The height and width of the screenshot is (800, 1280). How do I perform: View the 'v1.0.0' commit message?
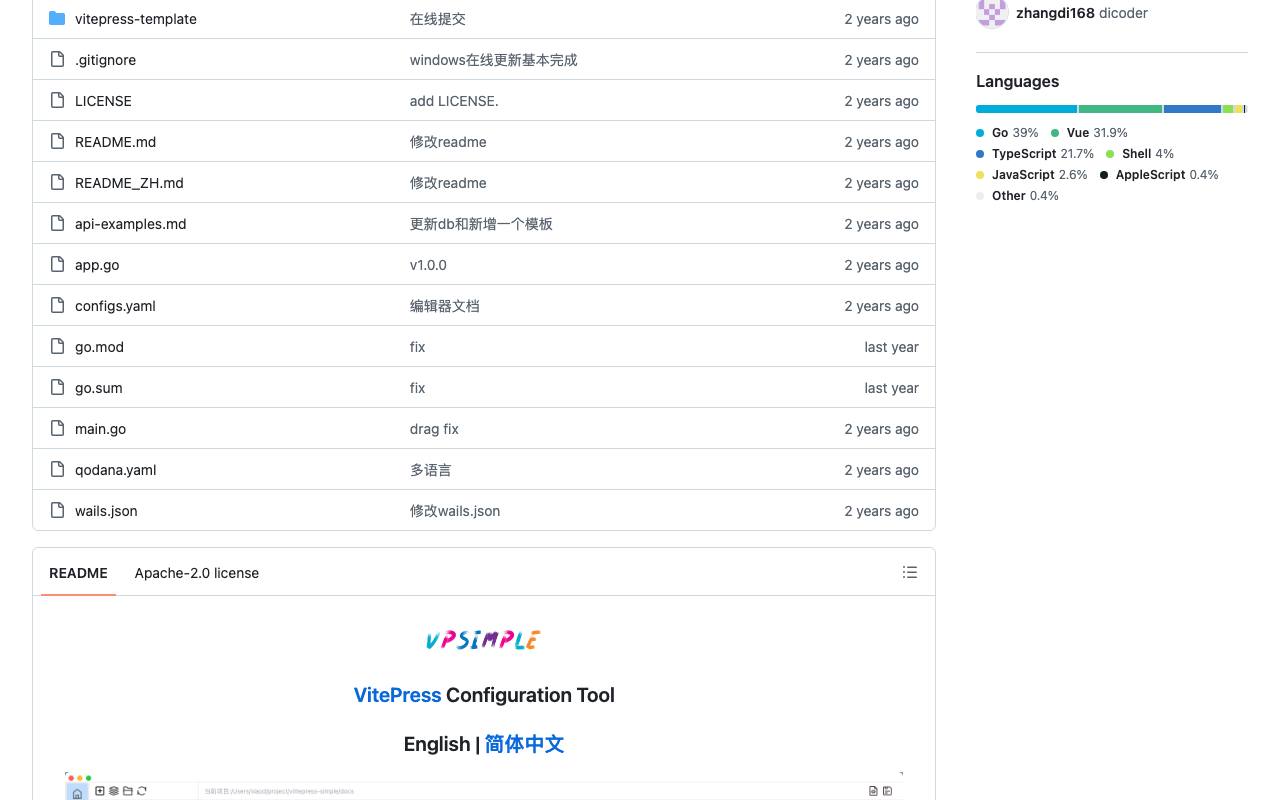[x=428, y=265]
